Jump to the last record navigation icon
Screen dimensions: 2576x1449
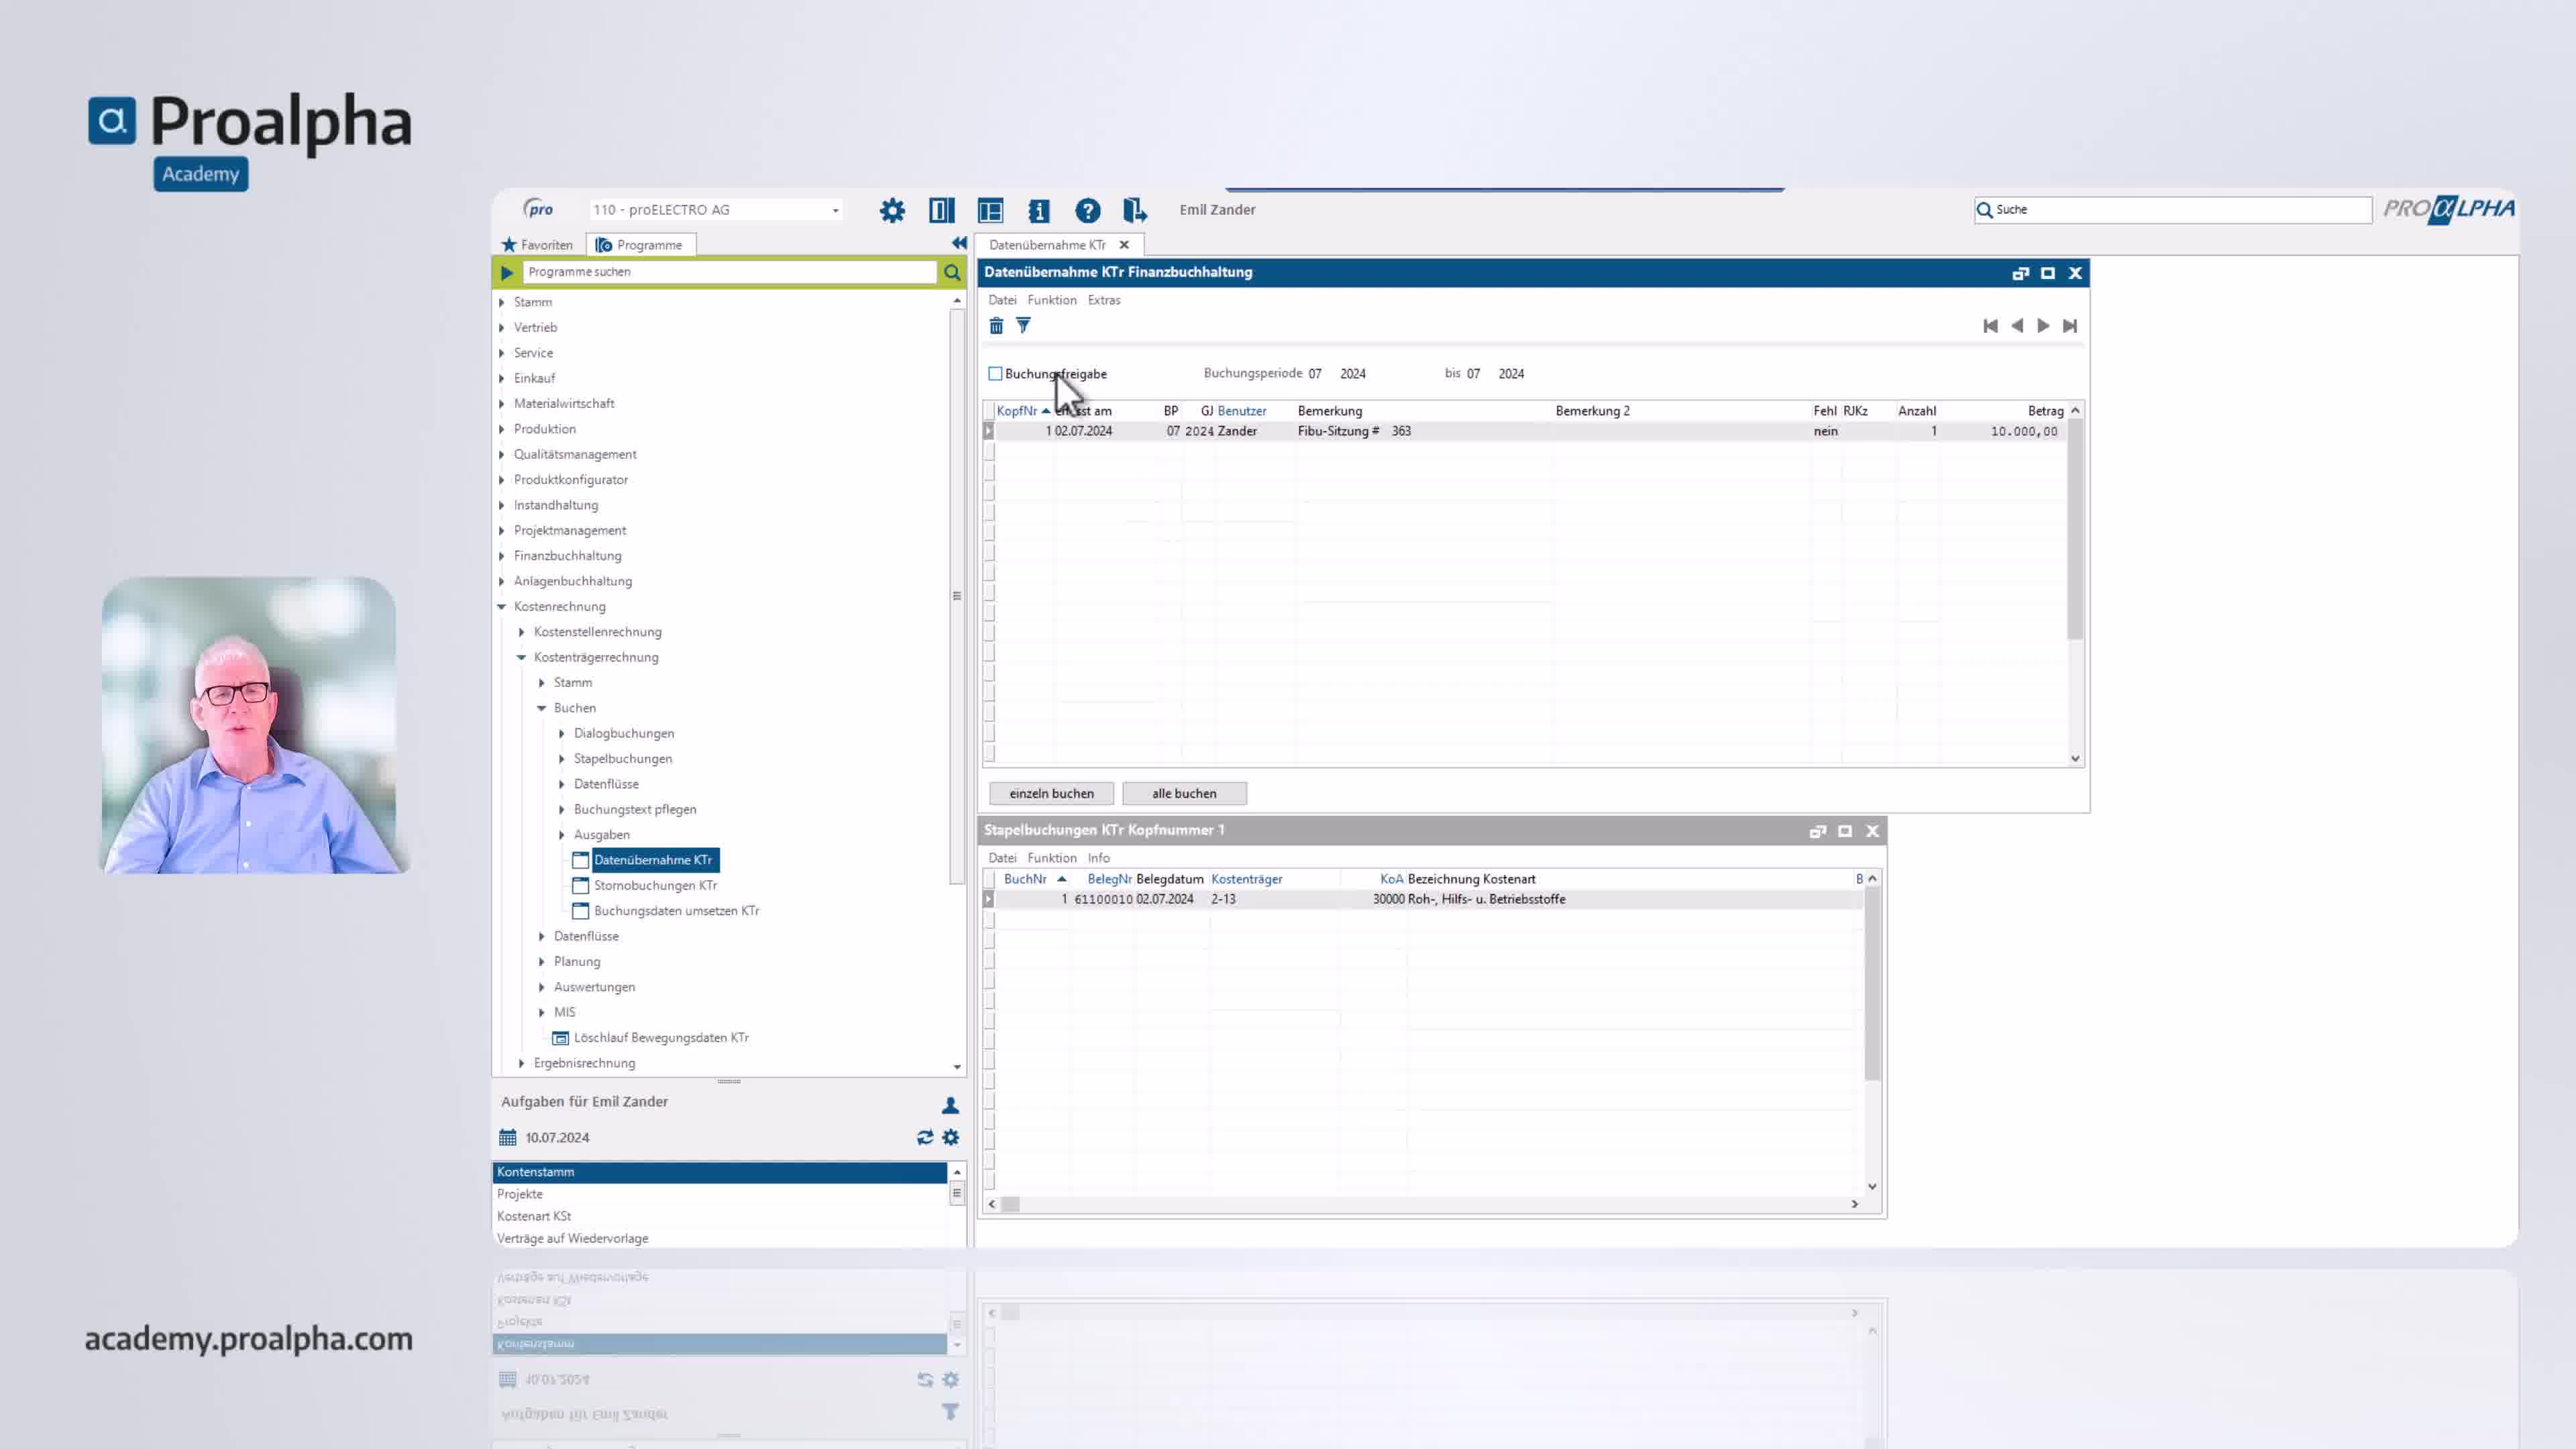(x=2070, y=326)
